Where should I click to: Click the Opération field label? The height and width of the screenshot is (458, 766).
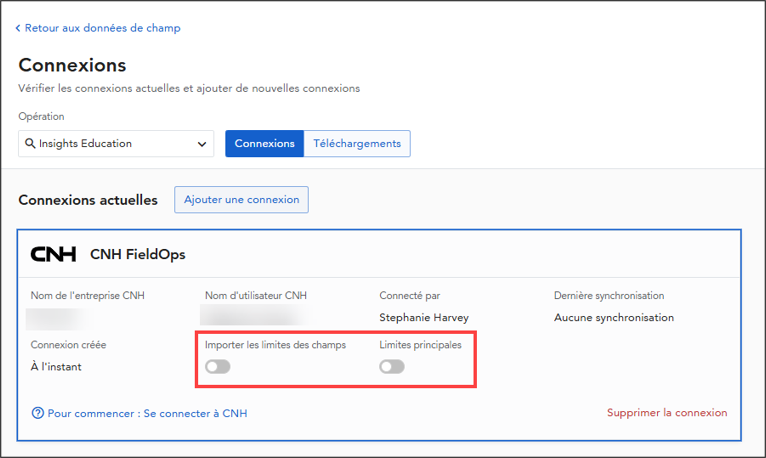click(x=42, y=116)
